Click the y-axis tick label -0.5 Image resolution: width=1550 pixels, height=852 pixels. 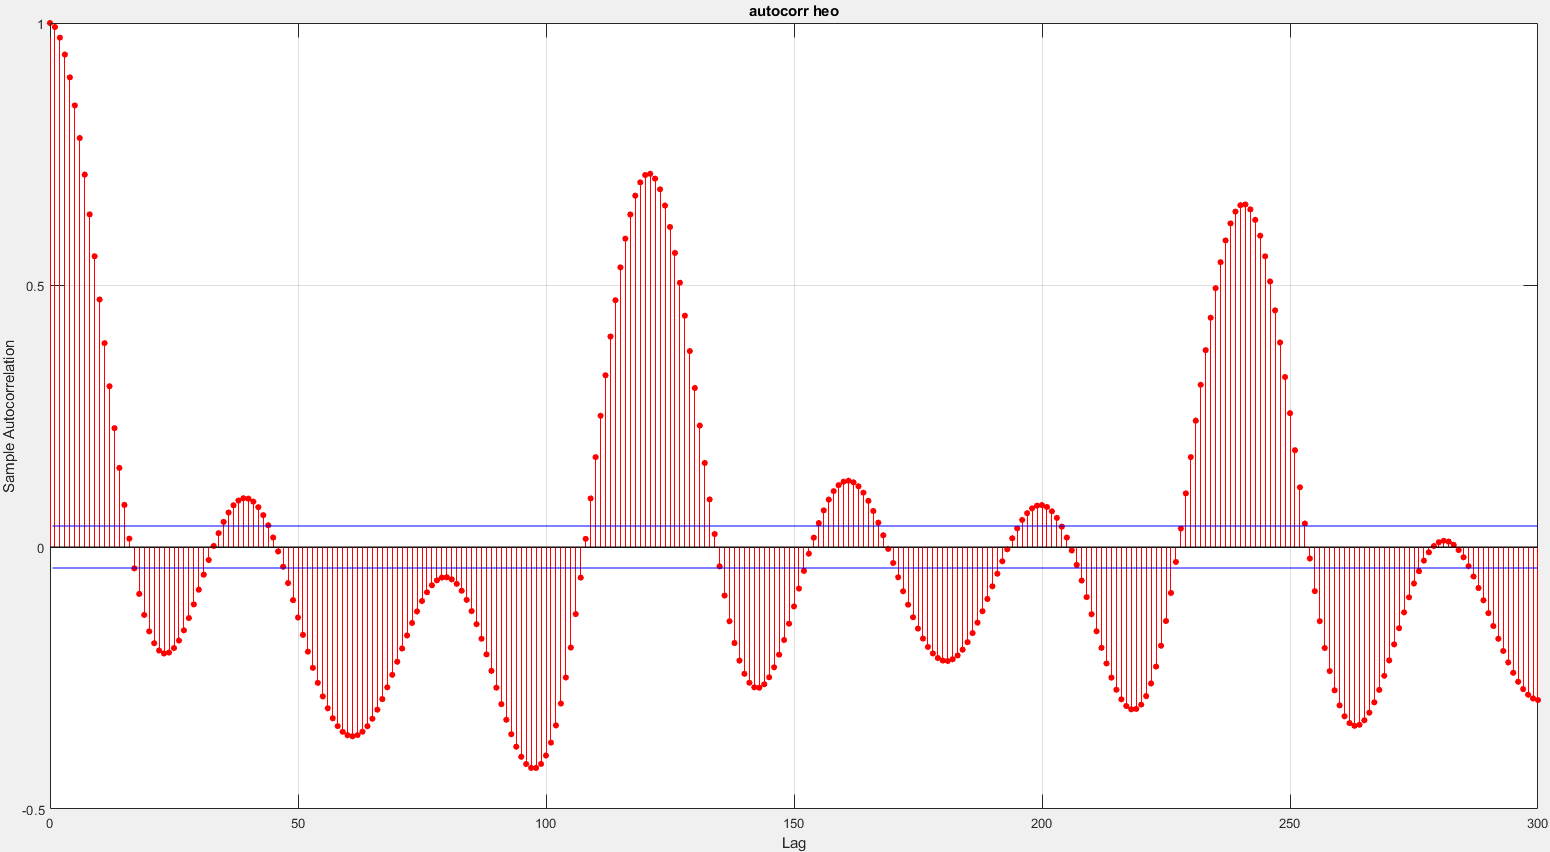33,809
